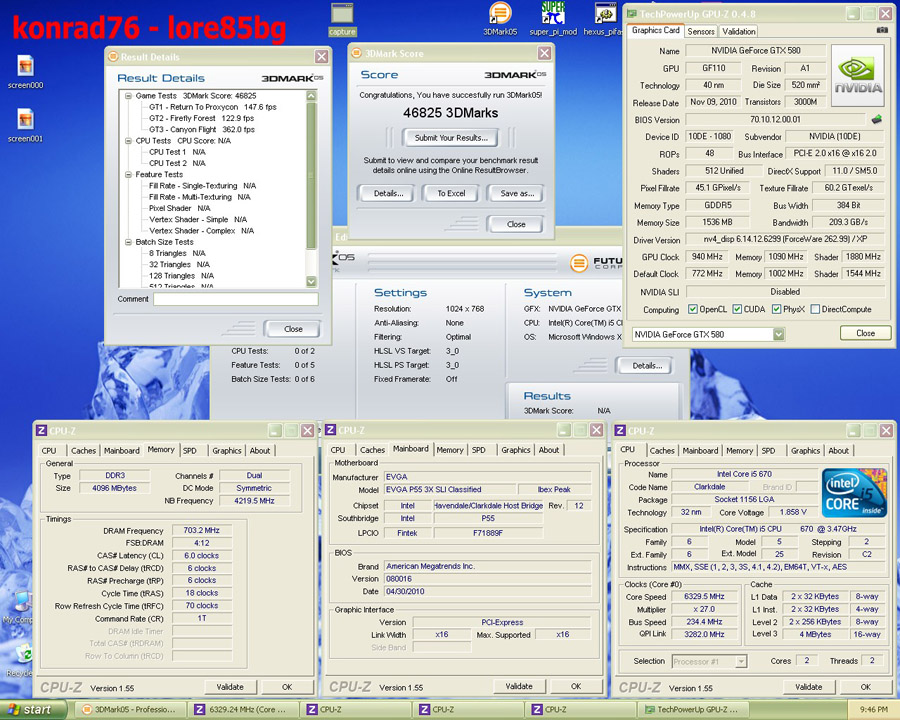Viewport: 900px width, 720px height.
Task: Open Memory tab in the CPU-Z Mainboard window
Action: point(450,450)
